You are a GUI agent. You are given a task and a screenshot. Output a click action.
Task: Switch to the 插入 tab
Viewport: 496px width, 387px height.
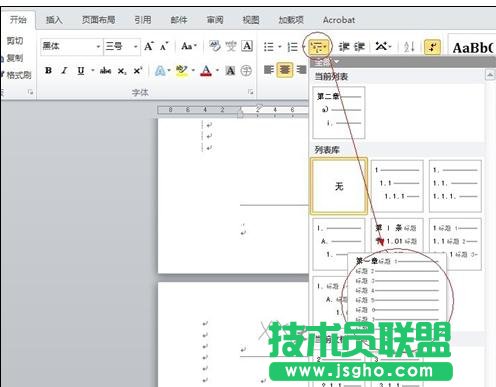pos(54,20)
